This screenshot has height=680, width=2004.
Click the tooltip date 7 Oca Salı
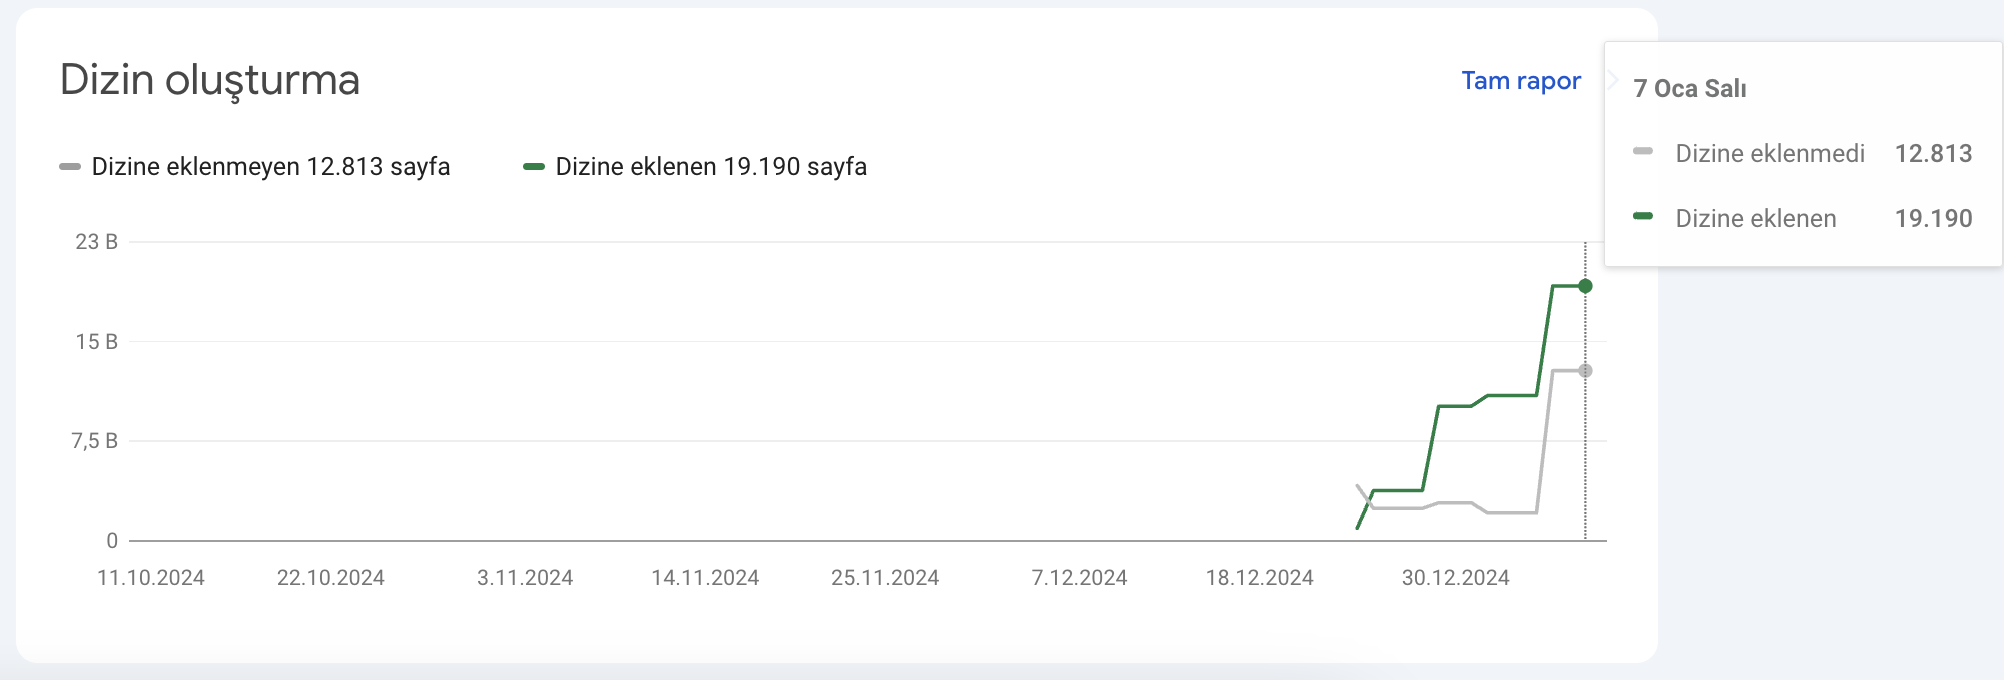click(1690, 89)
